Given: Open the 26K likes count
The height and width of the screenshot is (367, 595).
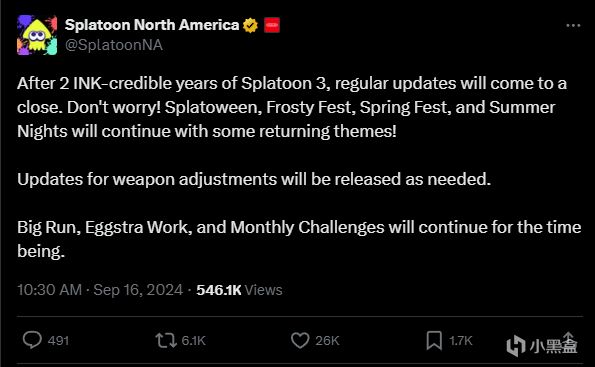Looking at the screenshot, I should click(327, 340).
